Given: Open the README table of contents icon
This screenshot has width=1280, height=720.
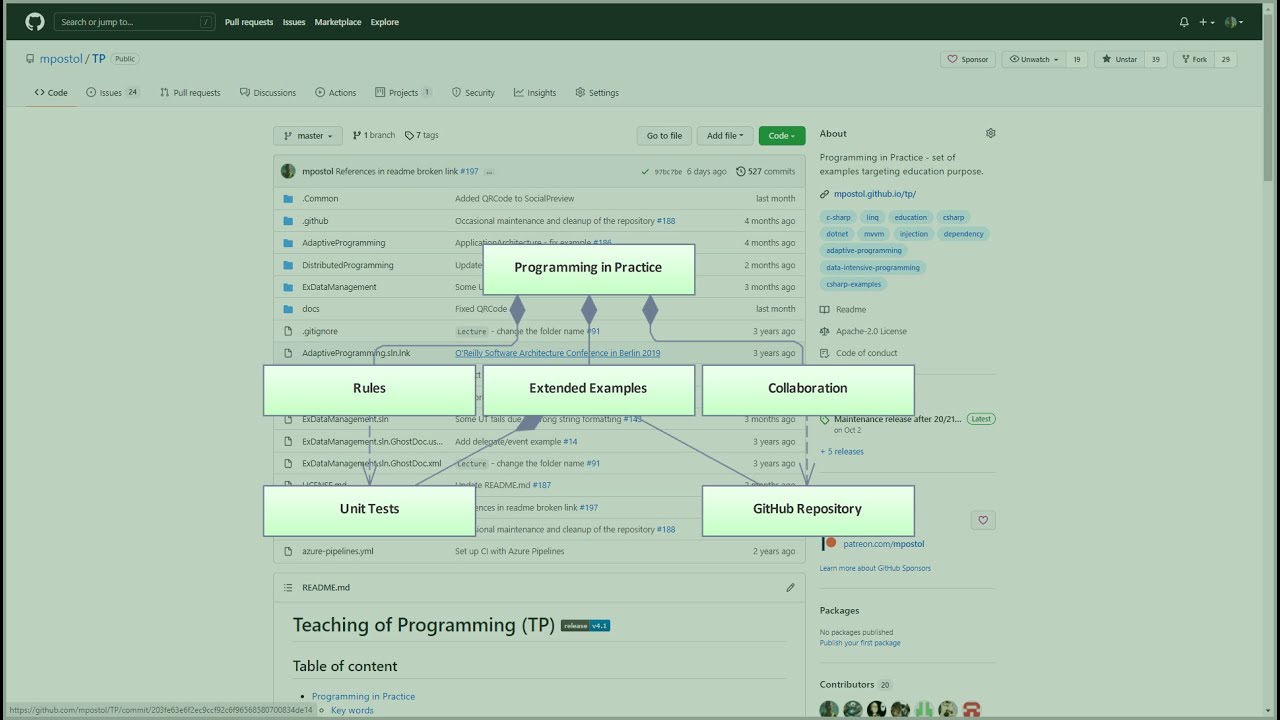Looking at the screenshot, I should (x=288, y=588).
